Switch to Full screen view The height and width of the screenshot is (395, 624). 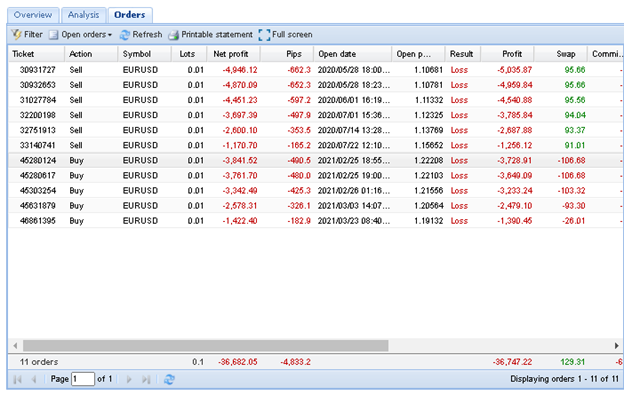(285, 35)
